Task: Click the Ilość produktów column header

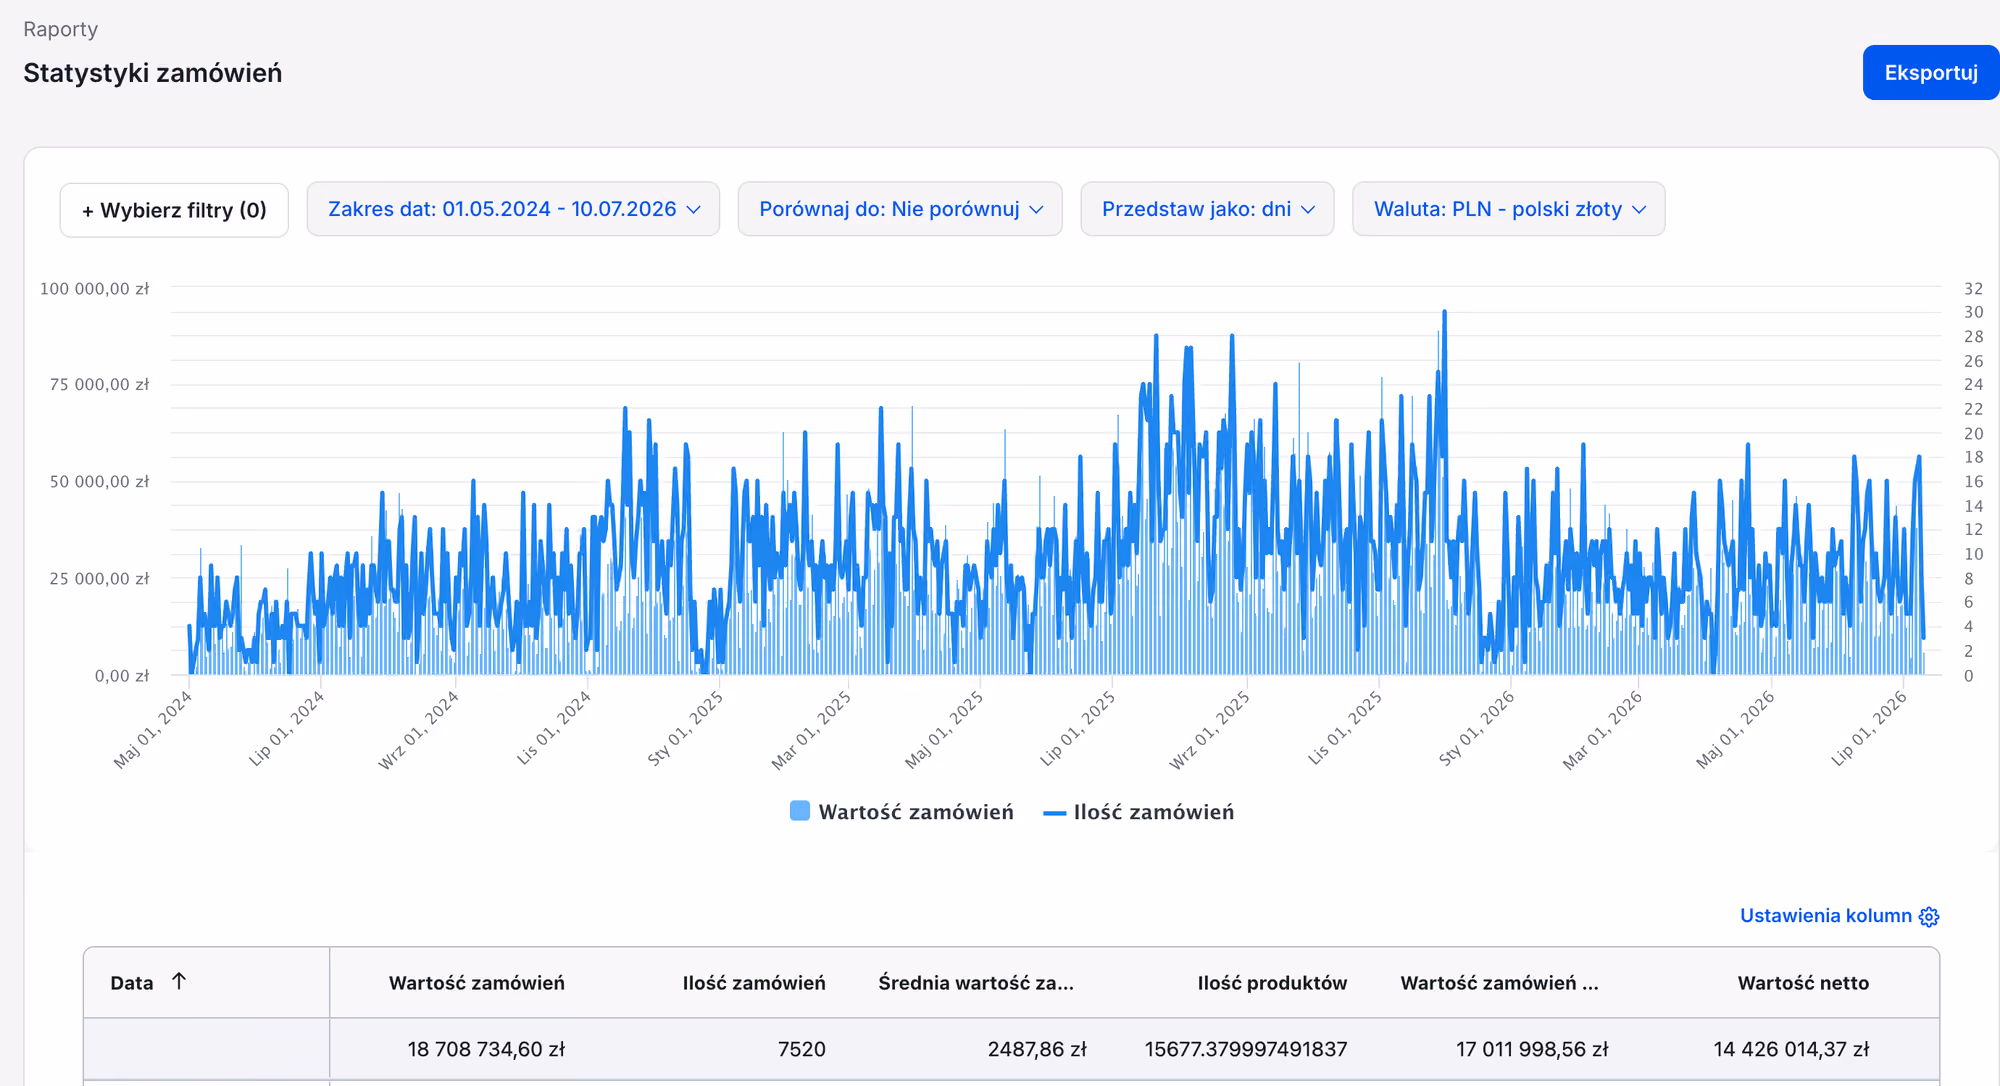Action: pos(1272,983)
